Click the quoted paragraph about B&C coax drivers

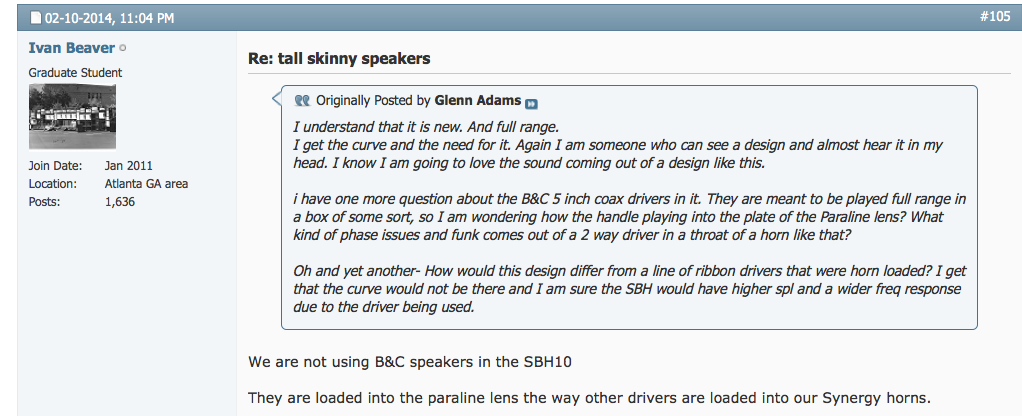click(x=630, y=217)
